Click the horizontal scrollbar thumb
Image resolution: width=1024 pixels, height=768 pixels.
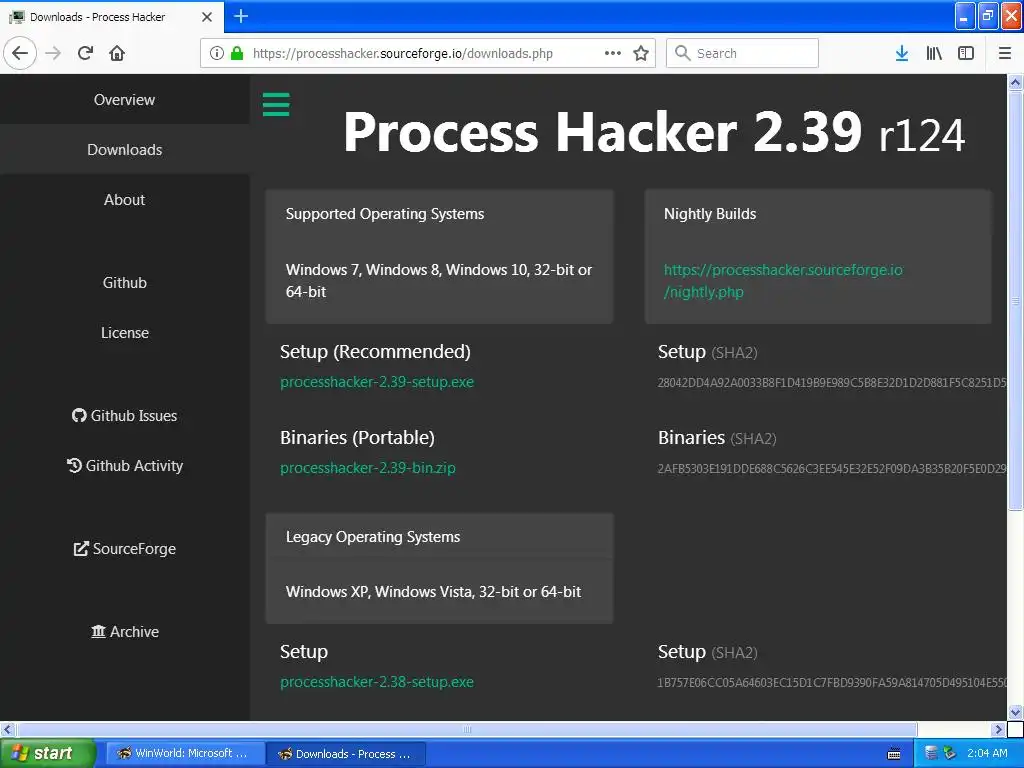pos(466,729)
